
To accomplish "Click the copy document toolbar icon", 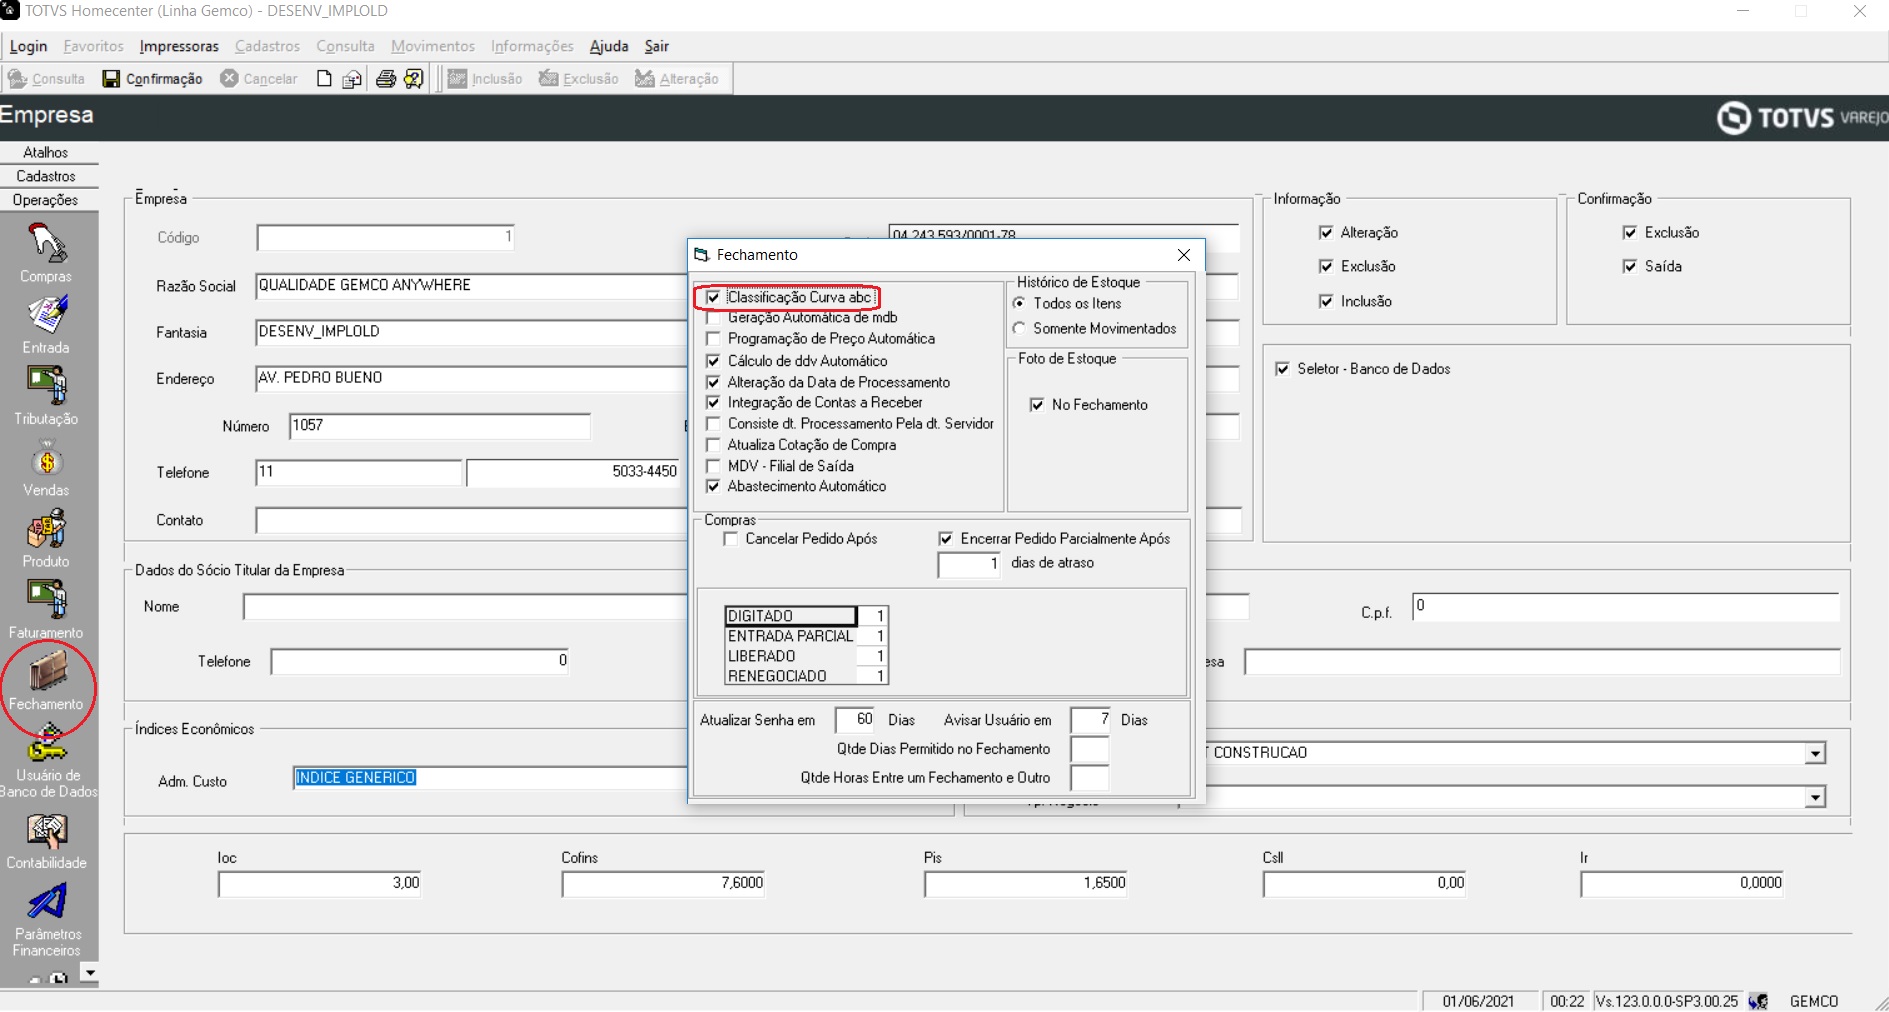I will tap(352, 79).
